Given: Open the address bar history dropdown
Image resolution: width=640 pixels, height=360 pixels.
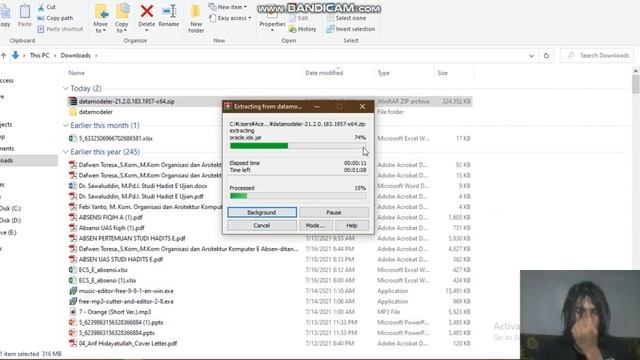Looking at the screenshot, I should coord(531,56).
